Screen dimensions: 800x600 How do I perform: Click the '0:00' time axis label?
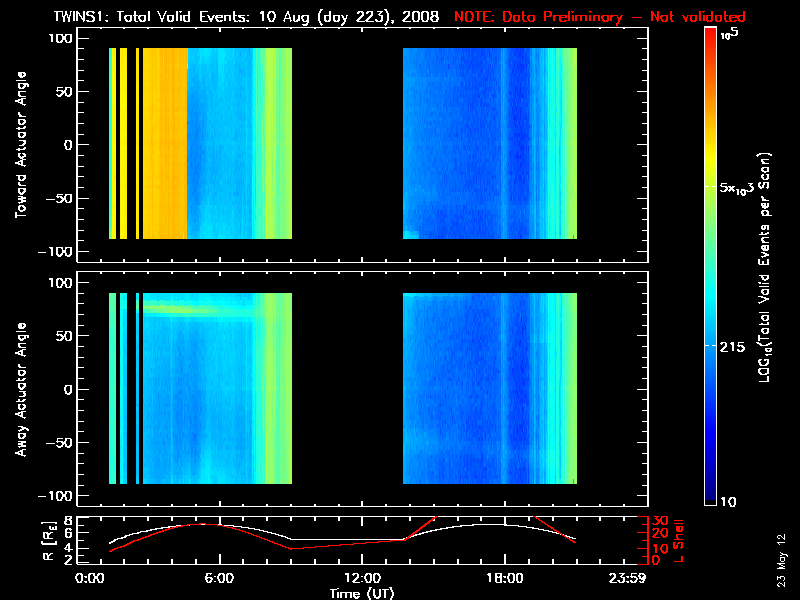89,578
